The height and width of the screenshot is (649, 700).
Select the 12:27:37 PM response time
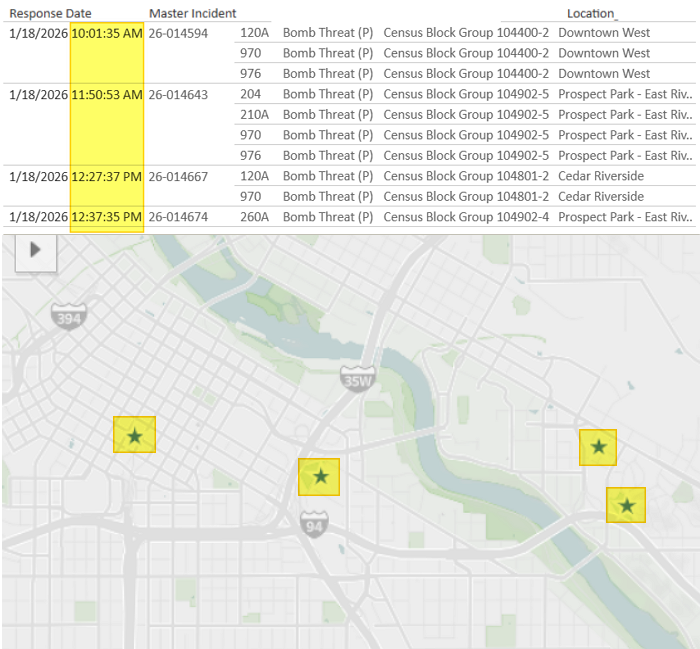pyautogui.click(x=107, y=177)
